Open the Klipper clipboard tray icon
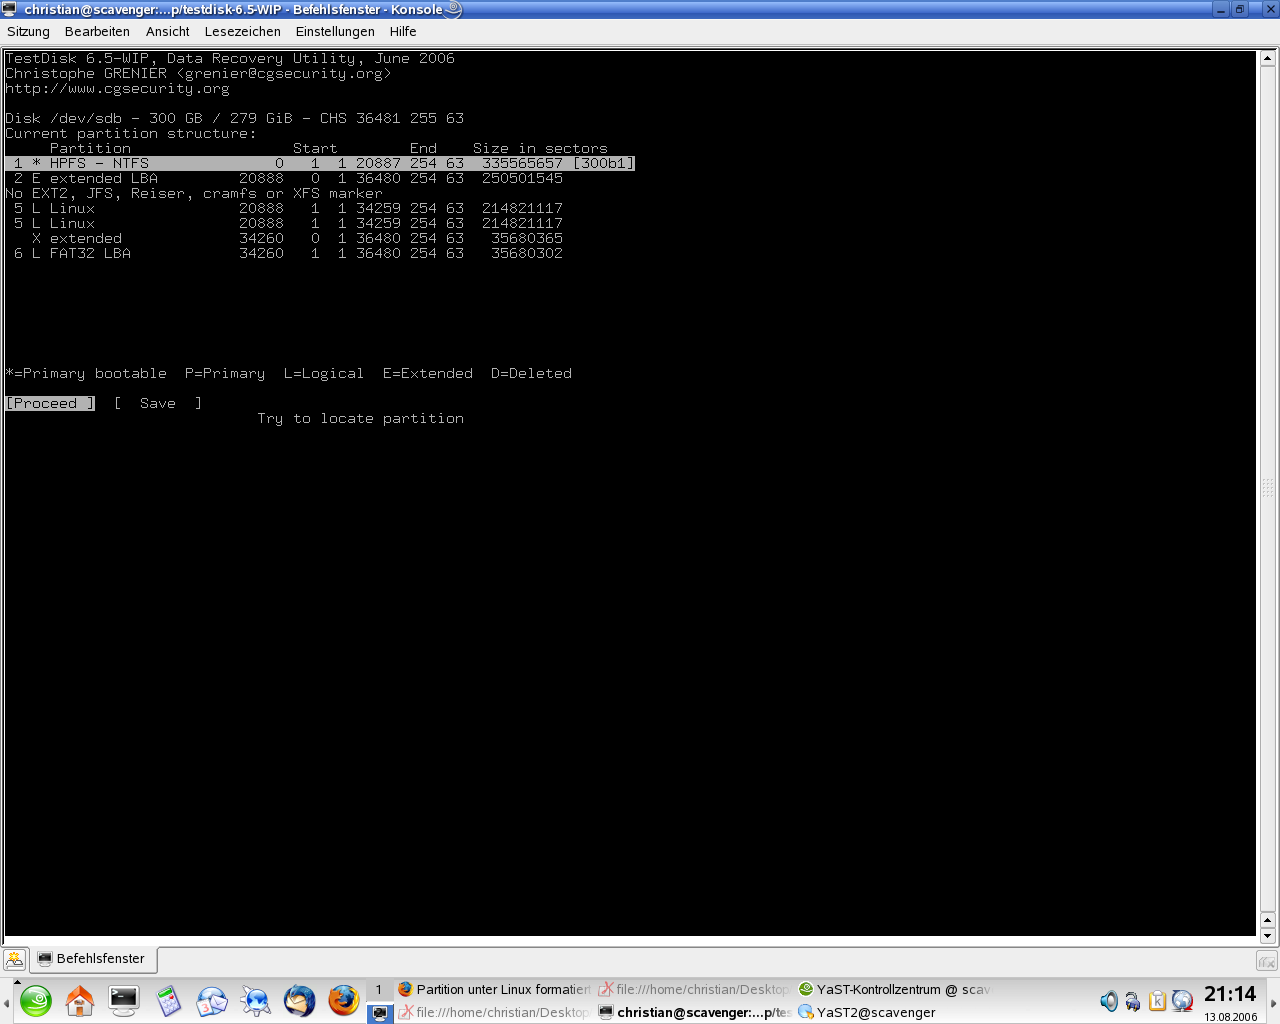Screen dimensions: 1280x1024 (x=1157, y=1001)
